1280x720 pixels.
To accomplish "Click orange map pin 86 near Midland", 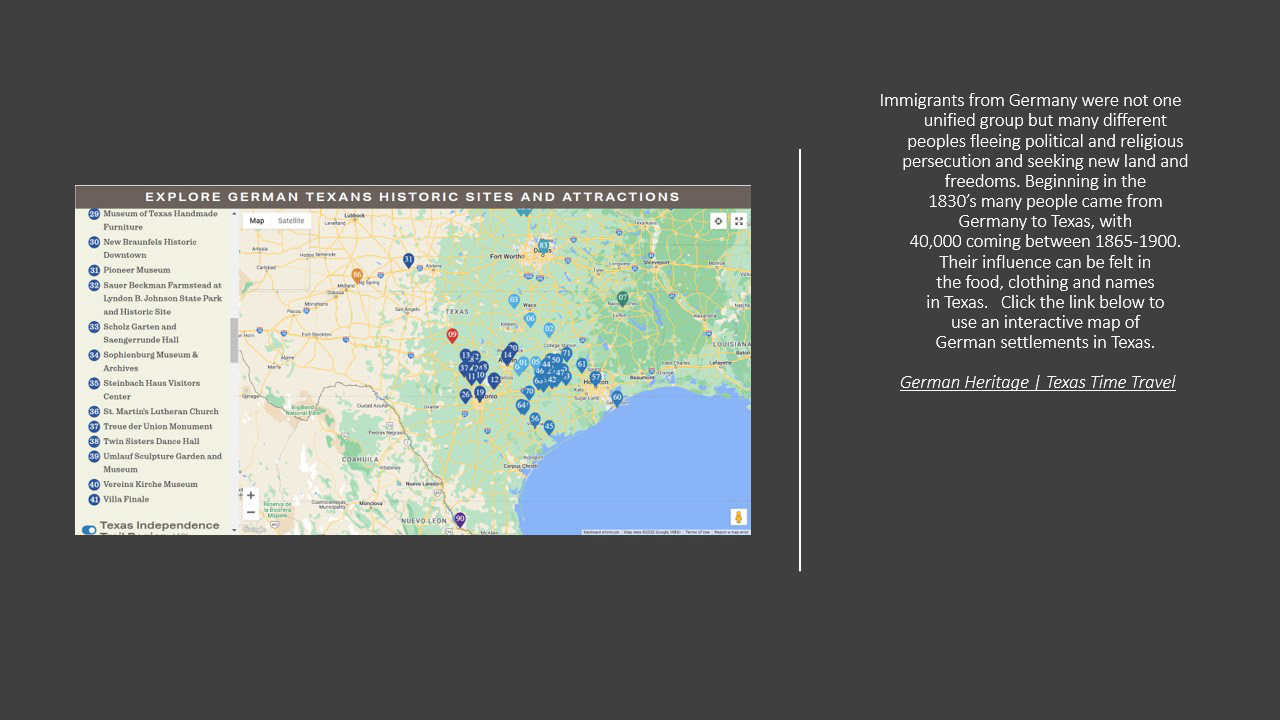I will (357, 275).
